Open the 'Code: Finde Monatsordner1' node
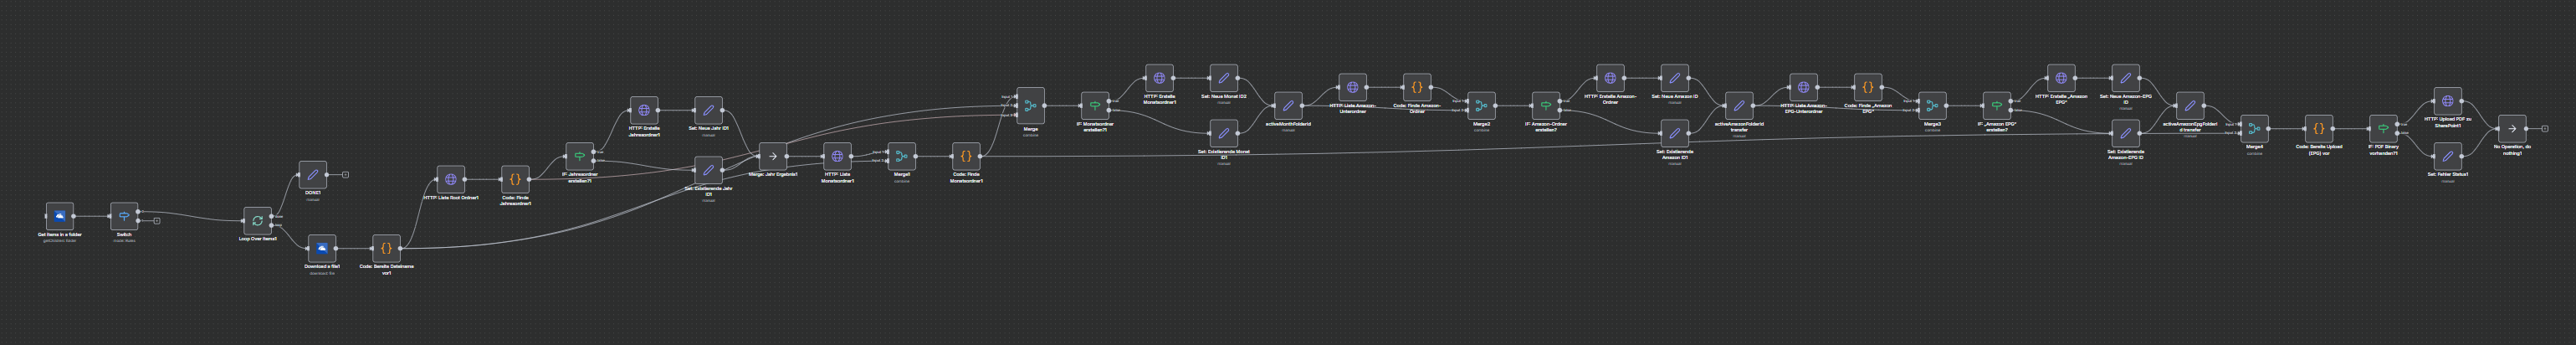Screen dimensions: 2576x345 966,156
